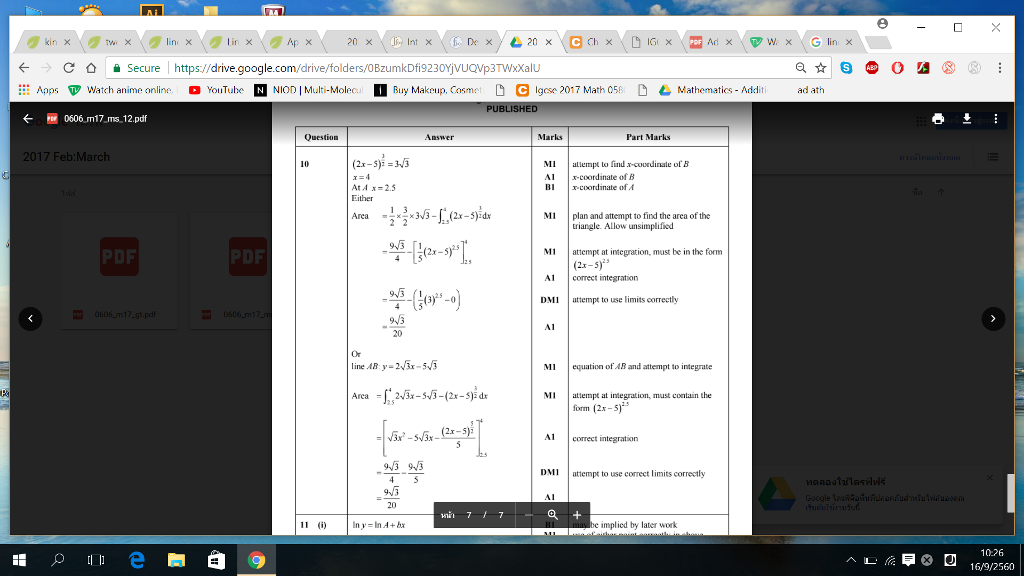
Task: Print the PDF using the printer icon
Action: coord(938,119)
